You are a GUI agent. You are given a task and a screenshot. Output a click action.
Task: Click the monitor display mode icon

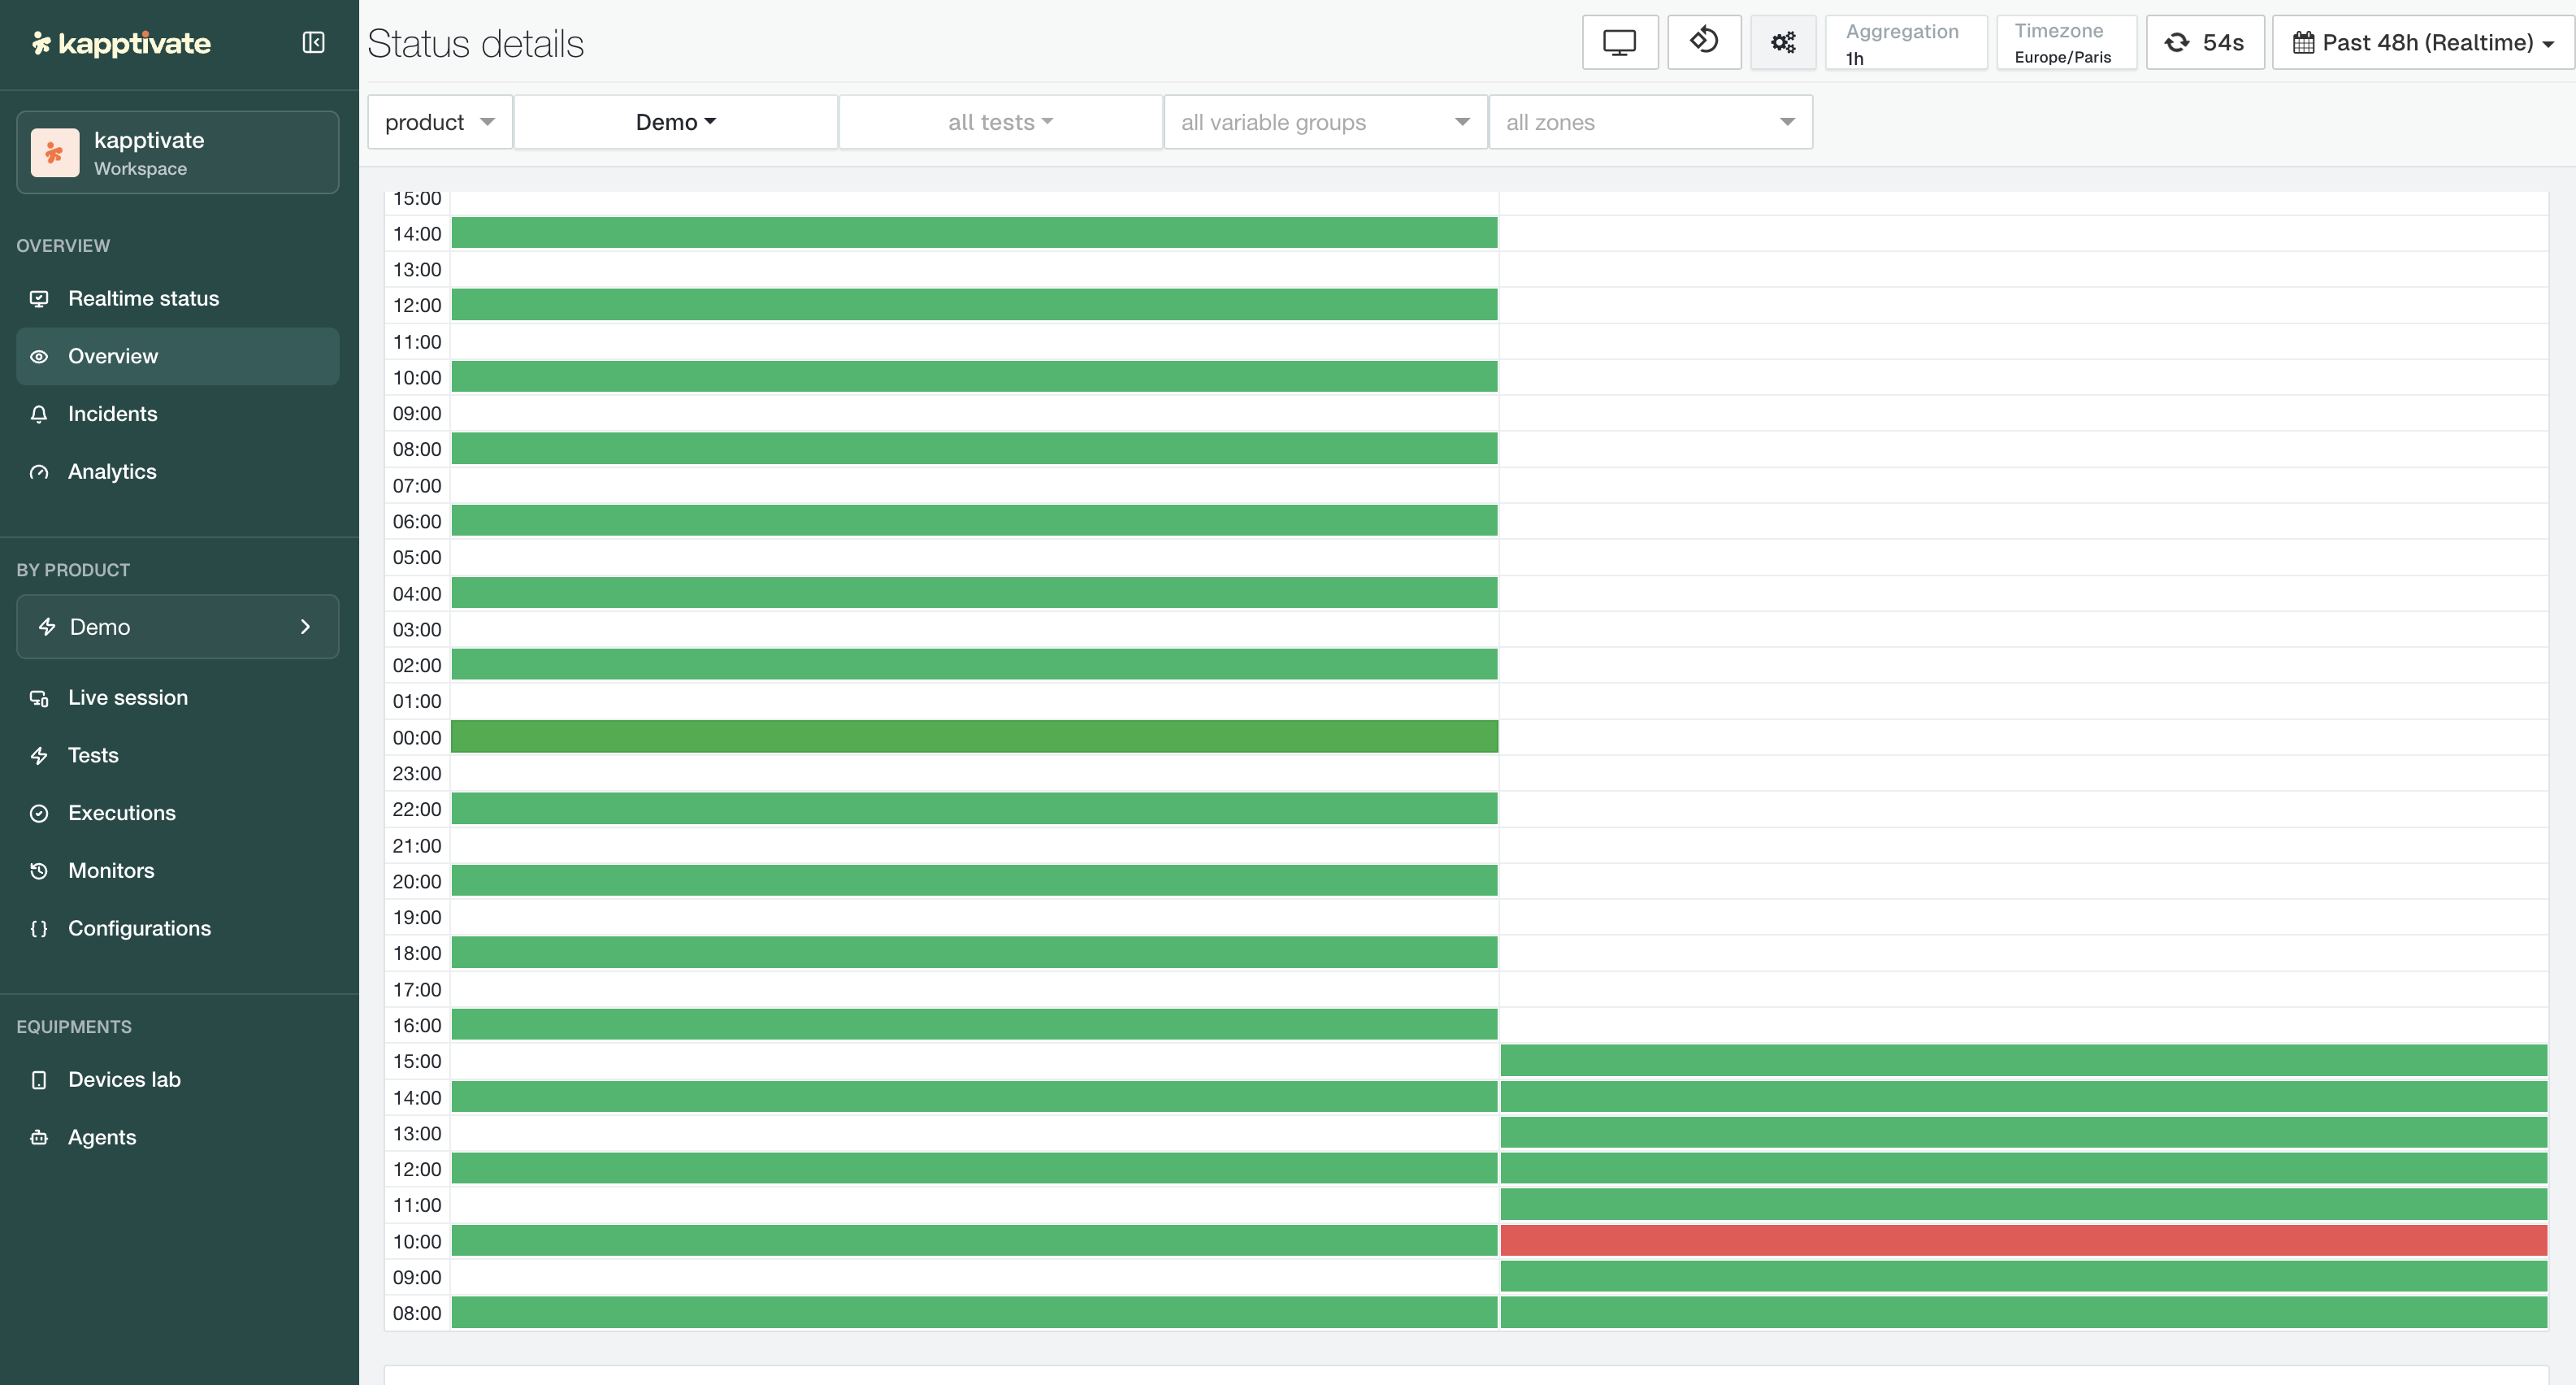coord(1619,42)
